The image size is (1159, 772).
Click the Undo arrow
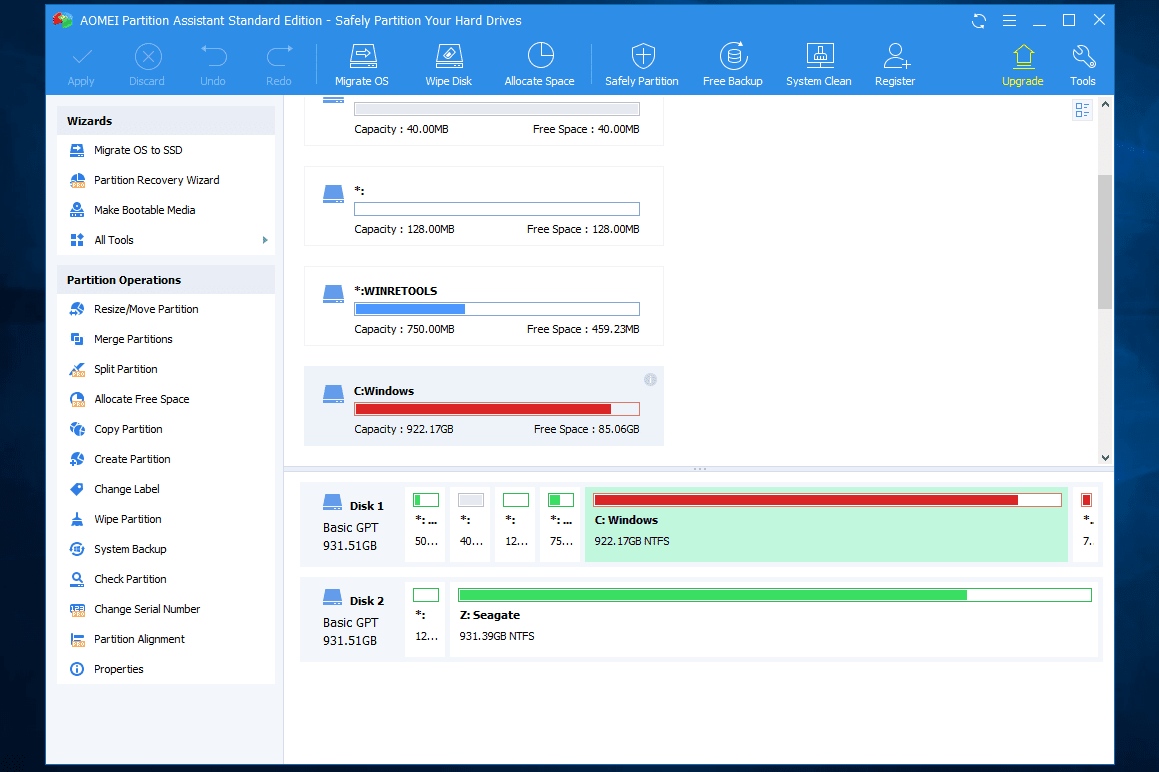point(213,65)
